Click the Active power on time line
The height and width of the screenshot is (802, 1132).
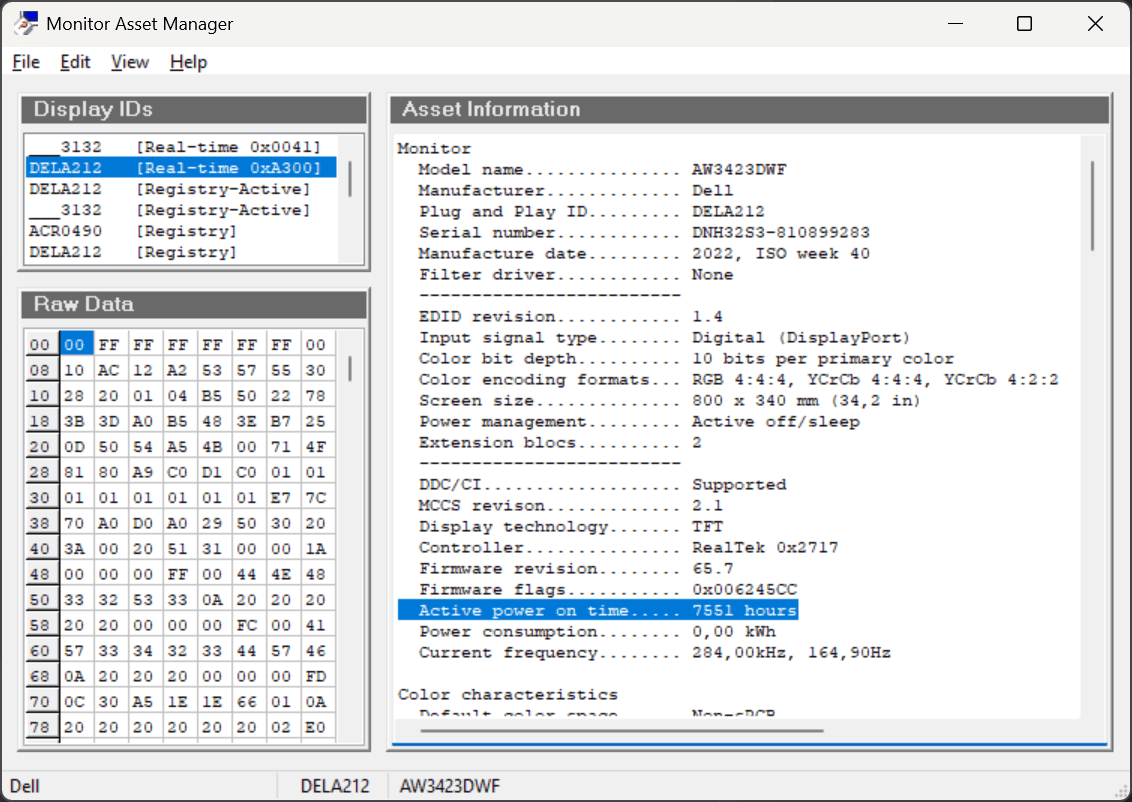click(598, 610)
